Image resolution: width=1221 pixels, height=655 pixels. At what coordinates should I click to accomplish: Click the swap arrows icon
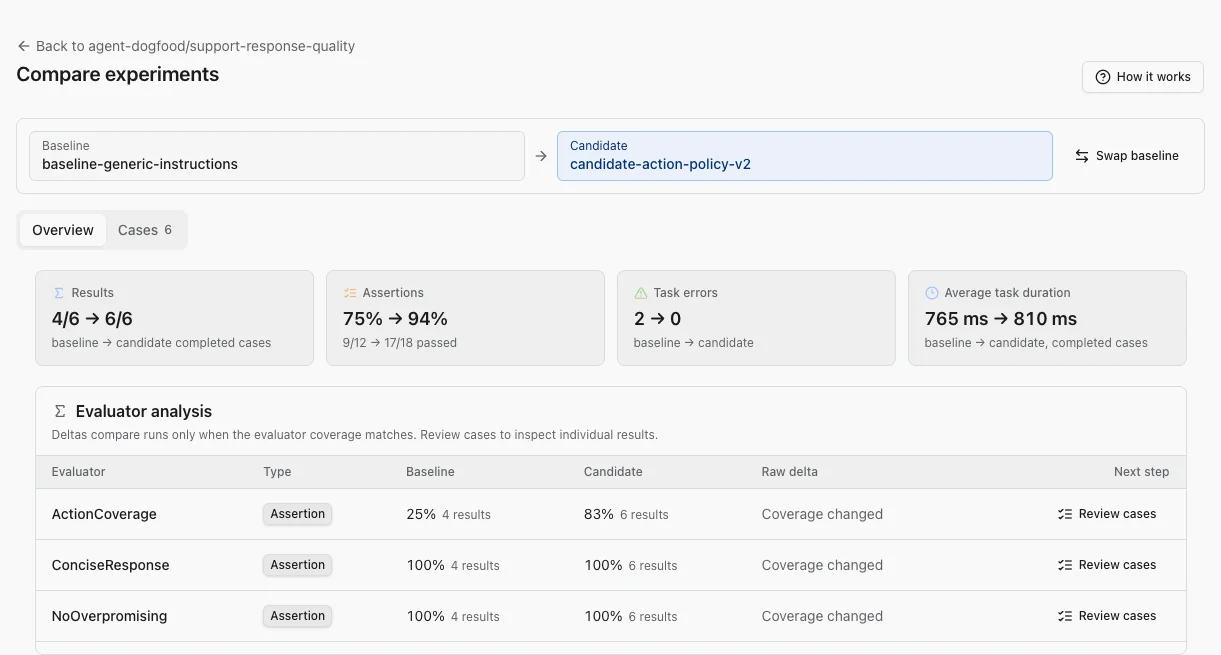1082,156
